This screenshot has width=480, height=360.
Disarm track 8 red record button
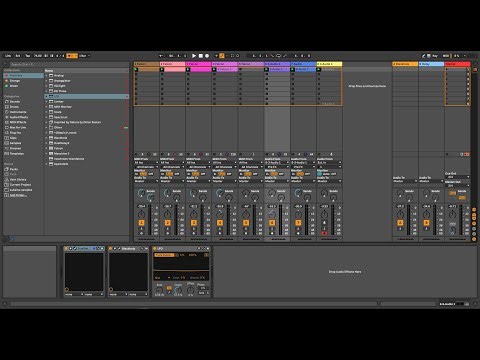324,233
